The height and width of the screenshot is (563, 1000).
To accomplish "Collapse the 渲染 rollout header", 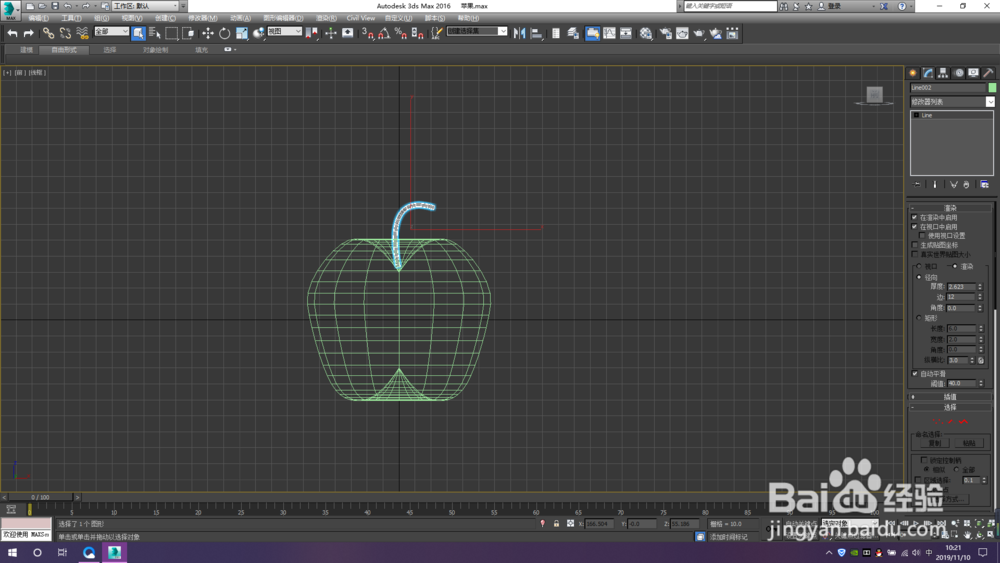I will [x=950, y=208].
